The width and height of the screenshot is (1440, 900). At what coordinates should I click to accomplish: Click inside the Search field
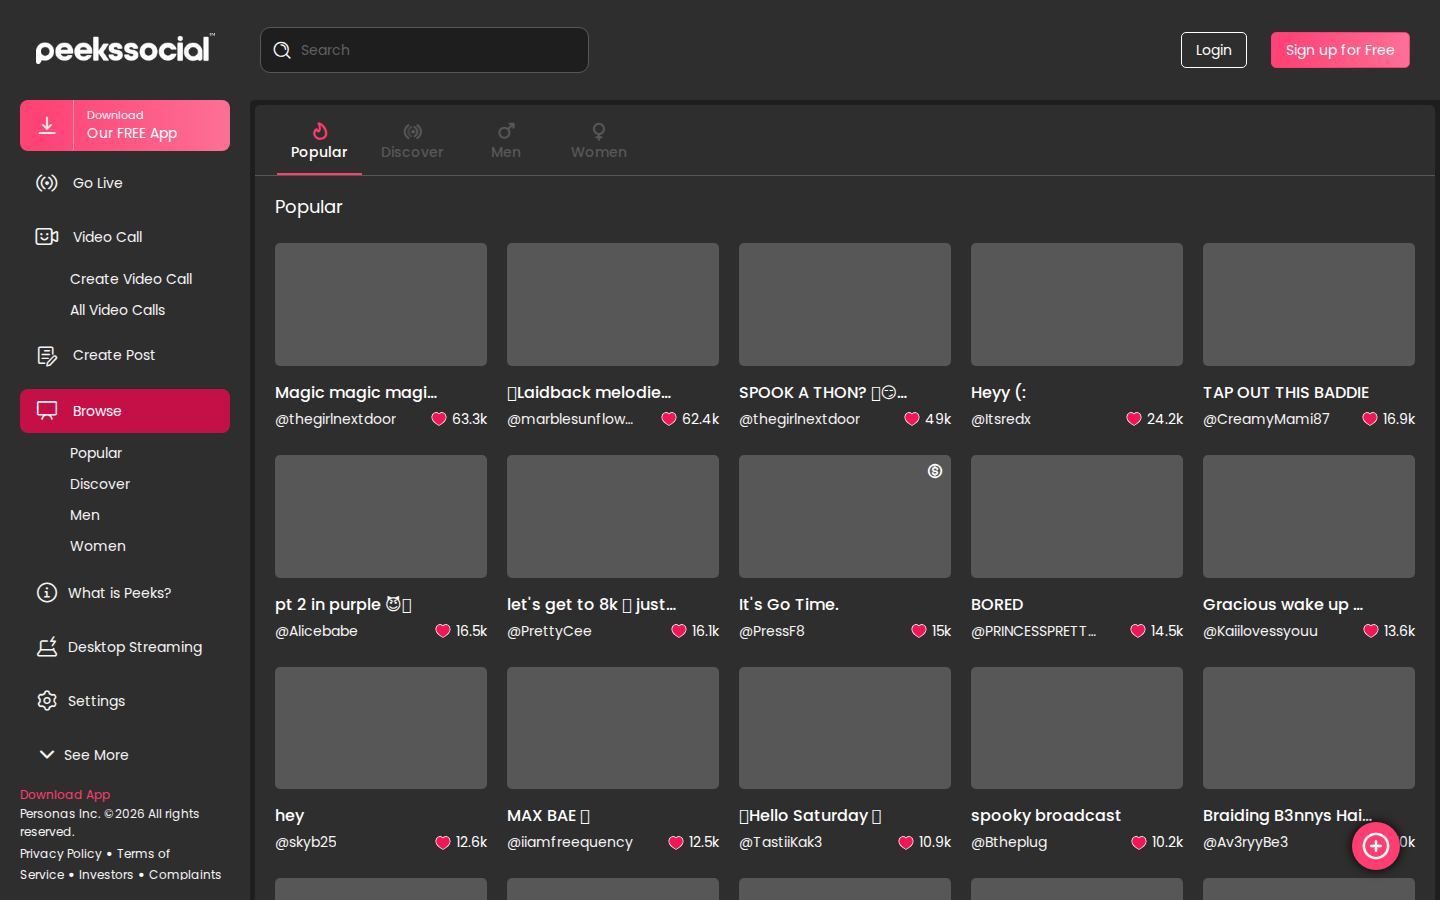(x=424, y=50)
